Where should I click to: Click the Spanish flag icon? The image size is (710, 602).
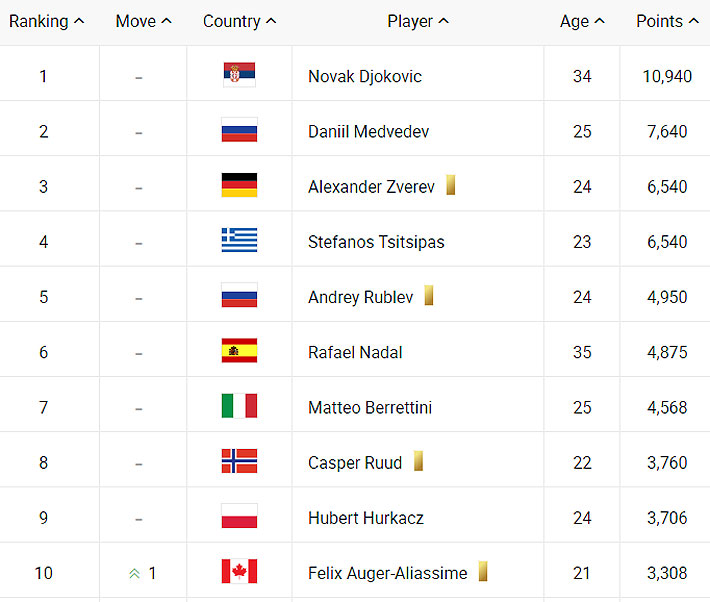(x=239, y=351)
